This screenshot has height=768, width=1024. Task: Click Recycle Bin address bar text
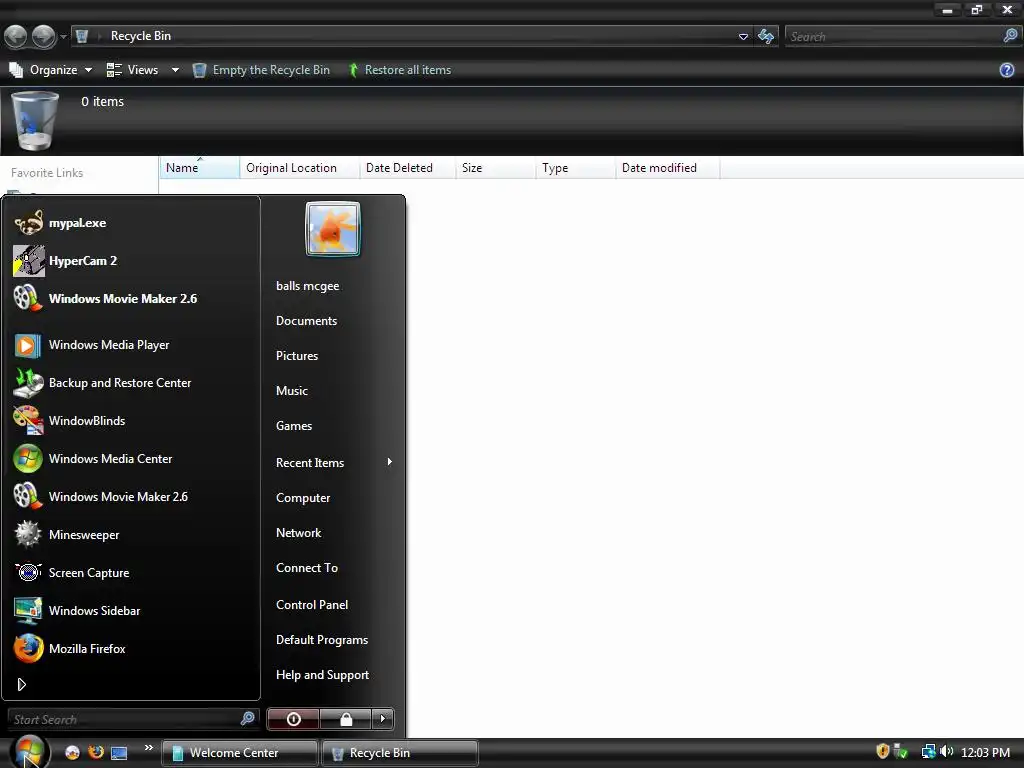141,36
